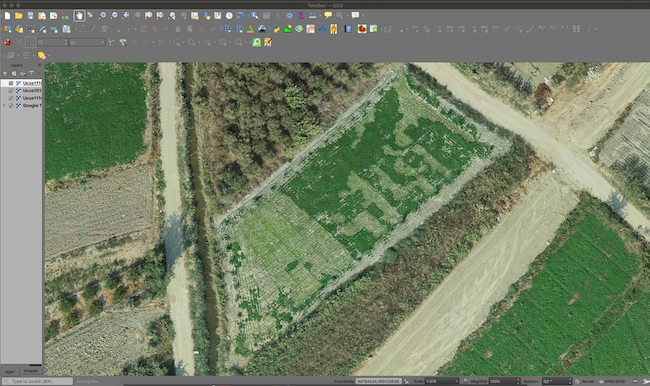Click the Rotation value field
The width and height of the screenshot is (650, 386).
pos(558,381)
